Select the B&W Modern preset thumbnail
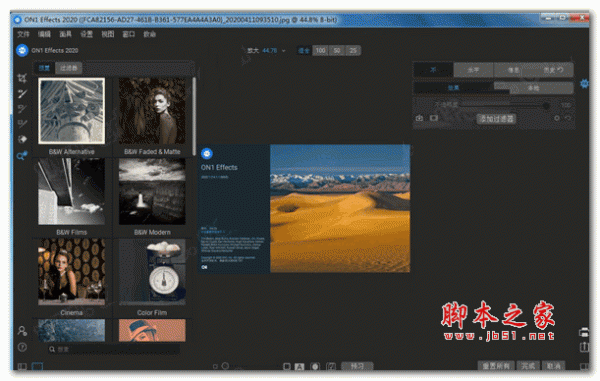Image resolution: width=600 pixels, height=381 pixels. click(x=152, y=191)
